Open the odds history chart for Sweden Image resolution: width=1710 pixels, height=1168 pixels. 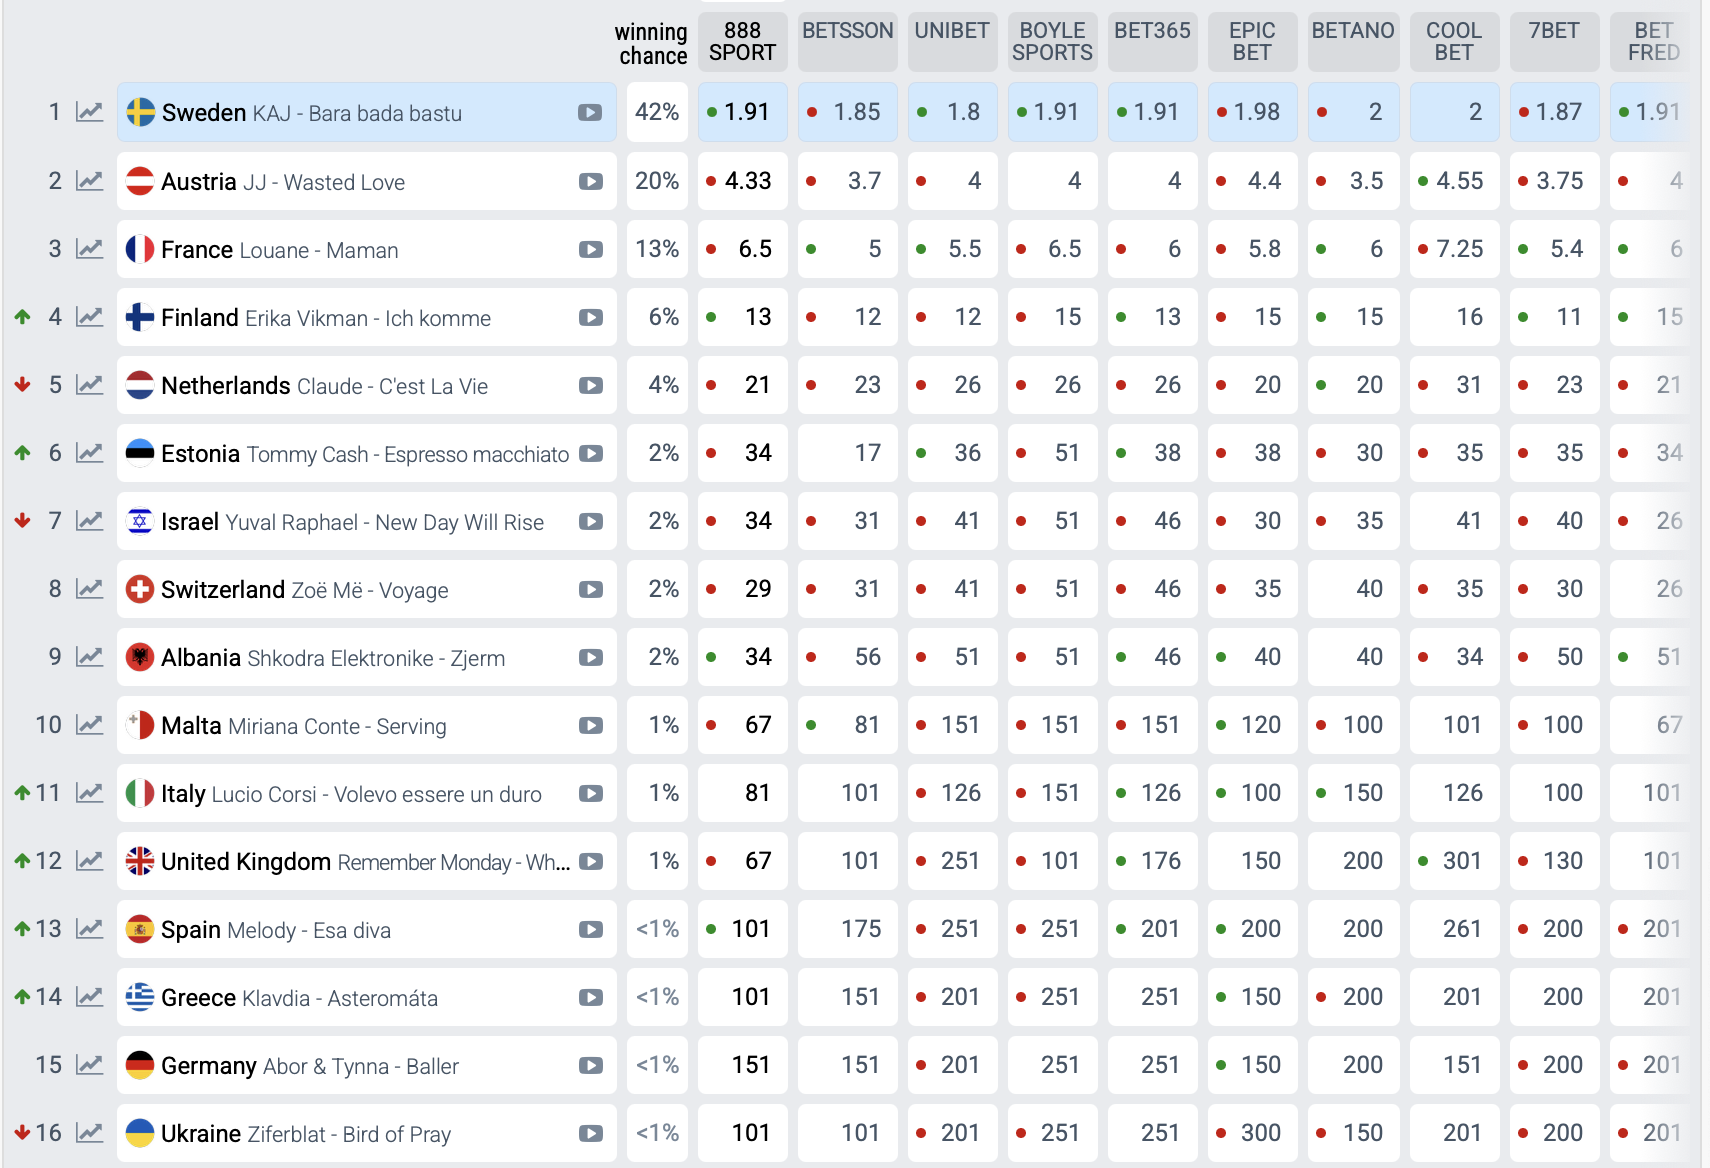coord(90,112)
